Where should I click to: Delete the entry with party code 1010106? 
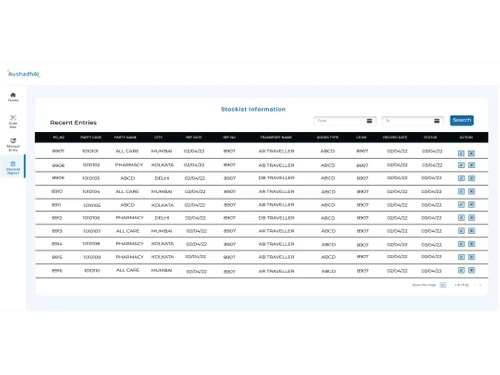[x=471, y=218]
